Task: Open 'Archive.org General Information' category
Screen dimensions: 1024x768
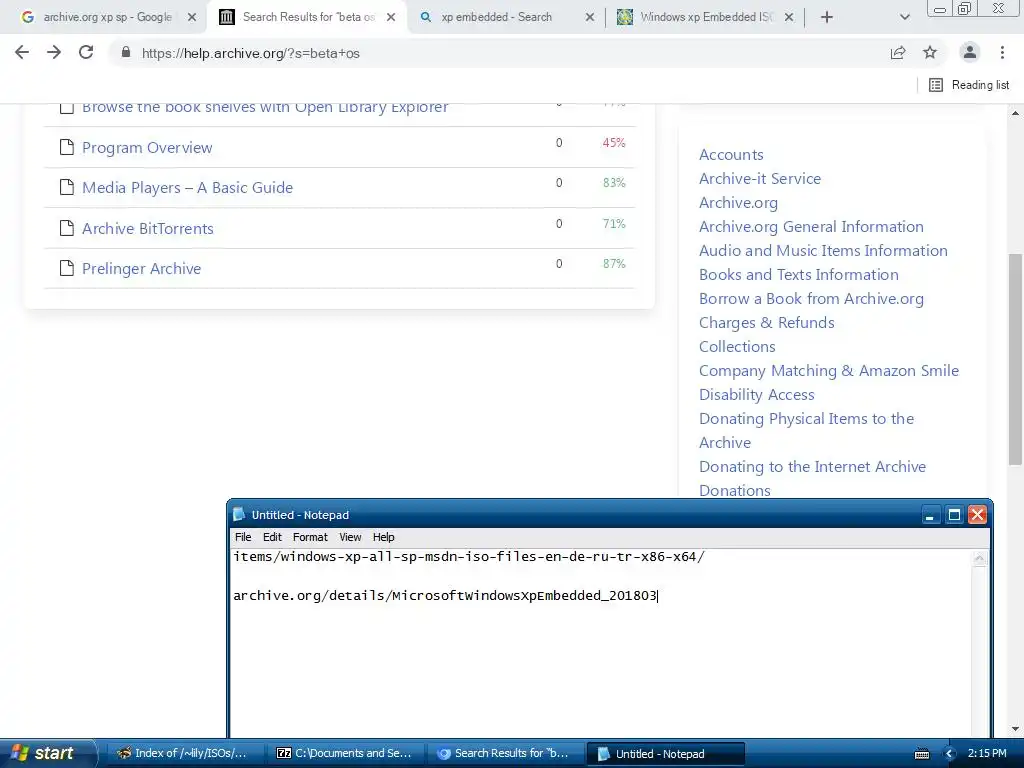Action: pyautogui.click(x=811, y=227)
